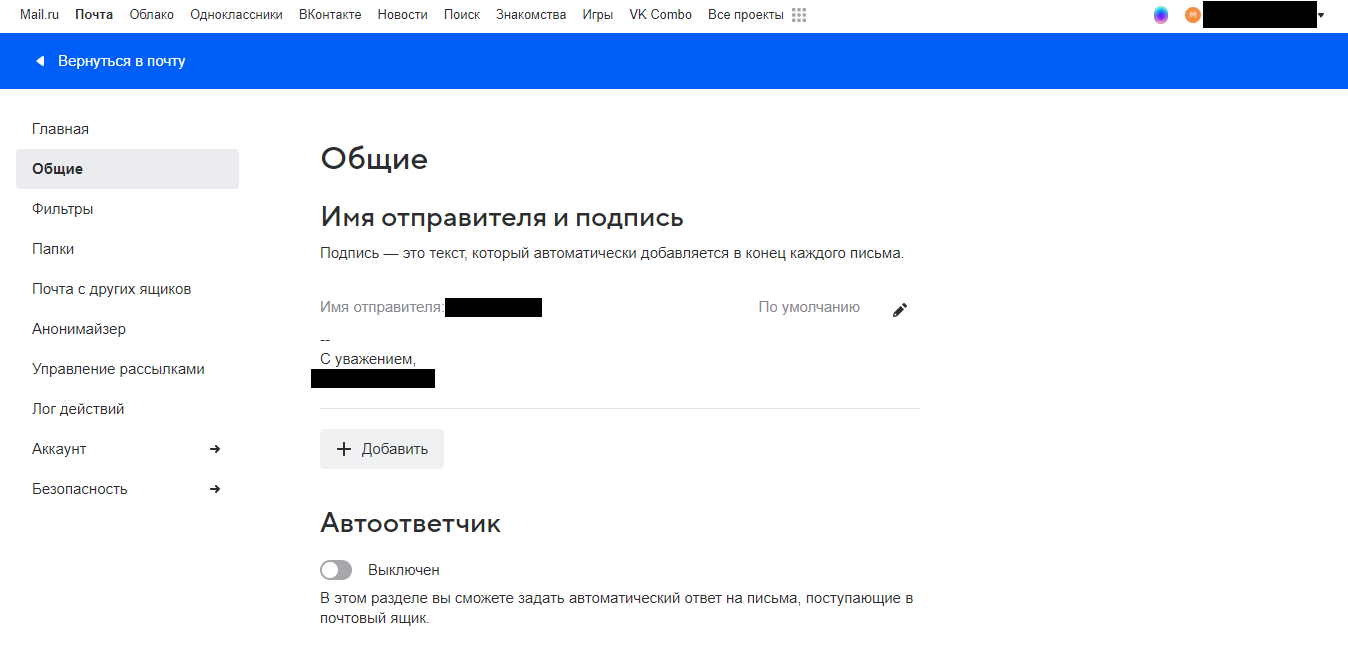This screenshot has height=648, width=1348.
Task: Click the back arrow beside 'Вернуться в почту'
Action: coord(40,60)
